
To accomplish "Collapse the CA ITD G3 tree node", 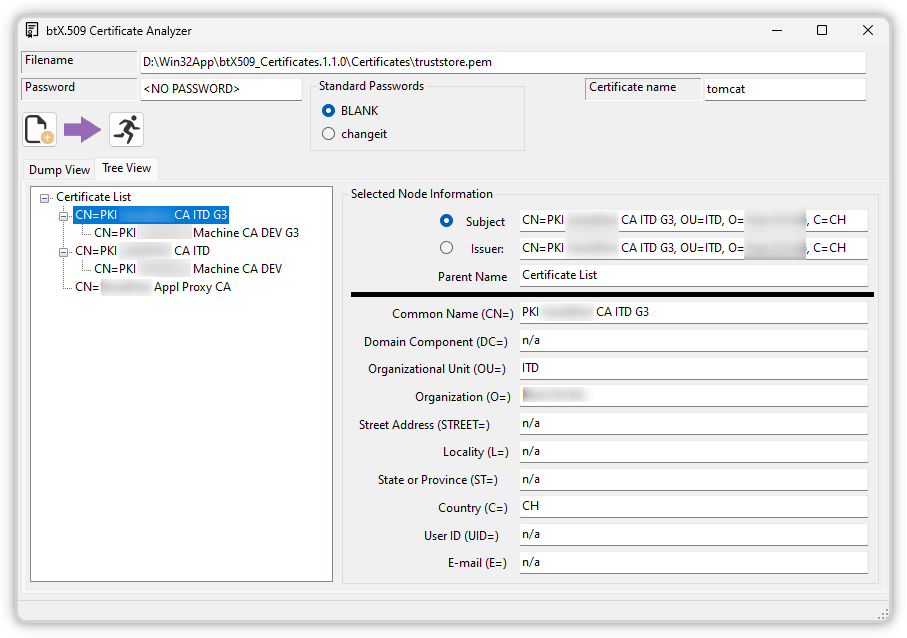I will pos(63,215).
